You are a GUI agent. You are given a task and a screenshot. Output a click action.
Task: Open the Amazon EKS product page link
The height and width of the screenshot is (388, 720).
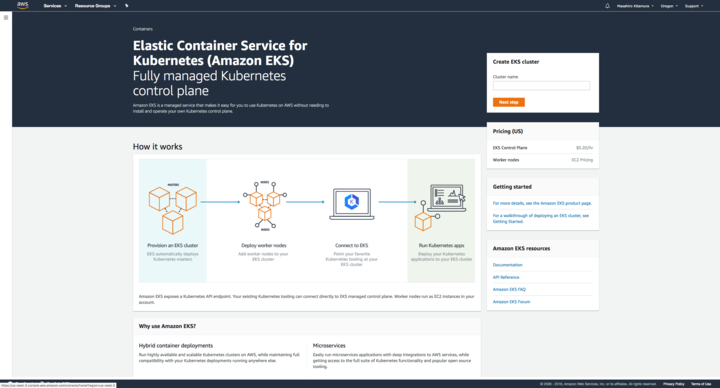(542, 203)
